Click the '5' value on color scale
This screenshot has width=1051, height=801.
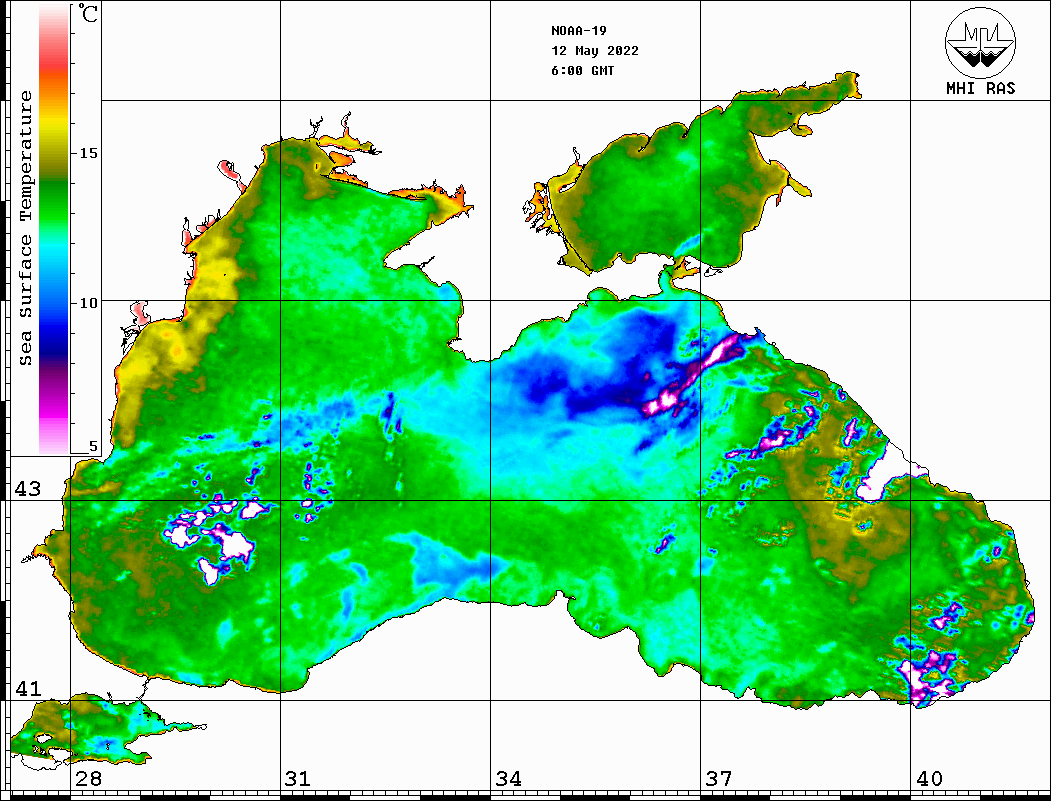coord(93,446)
